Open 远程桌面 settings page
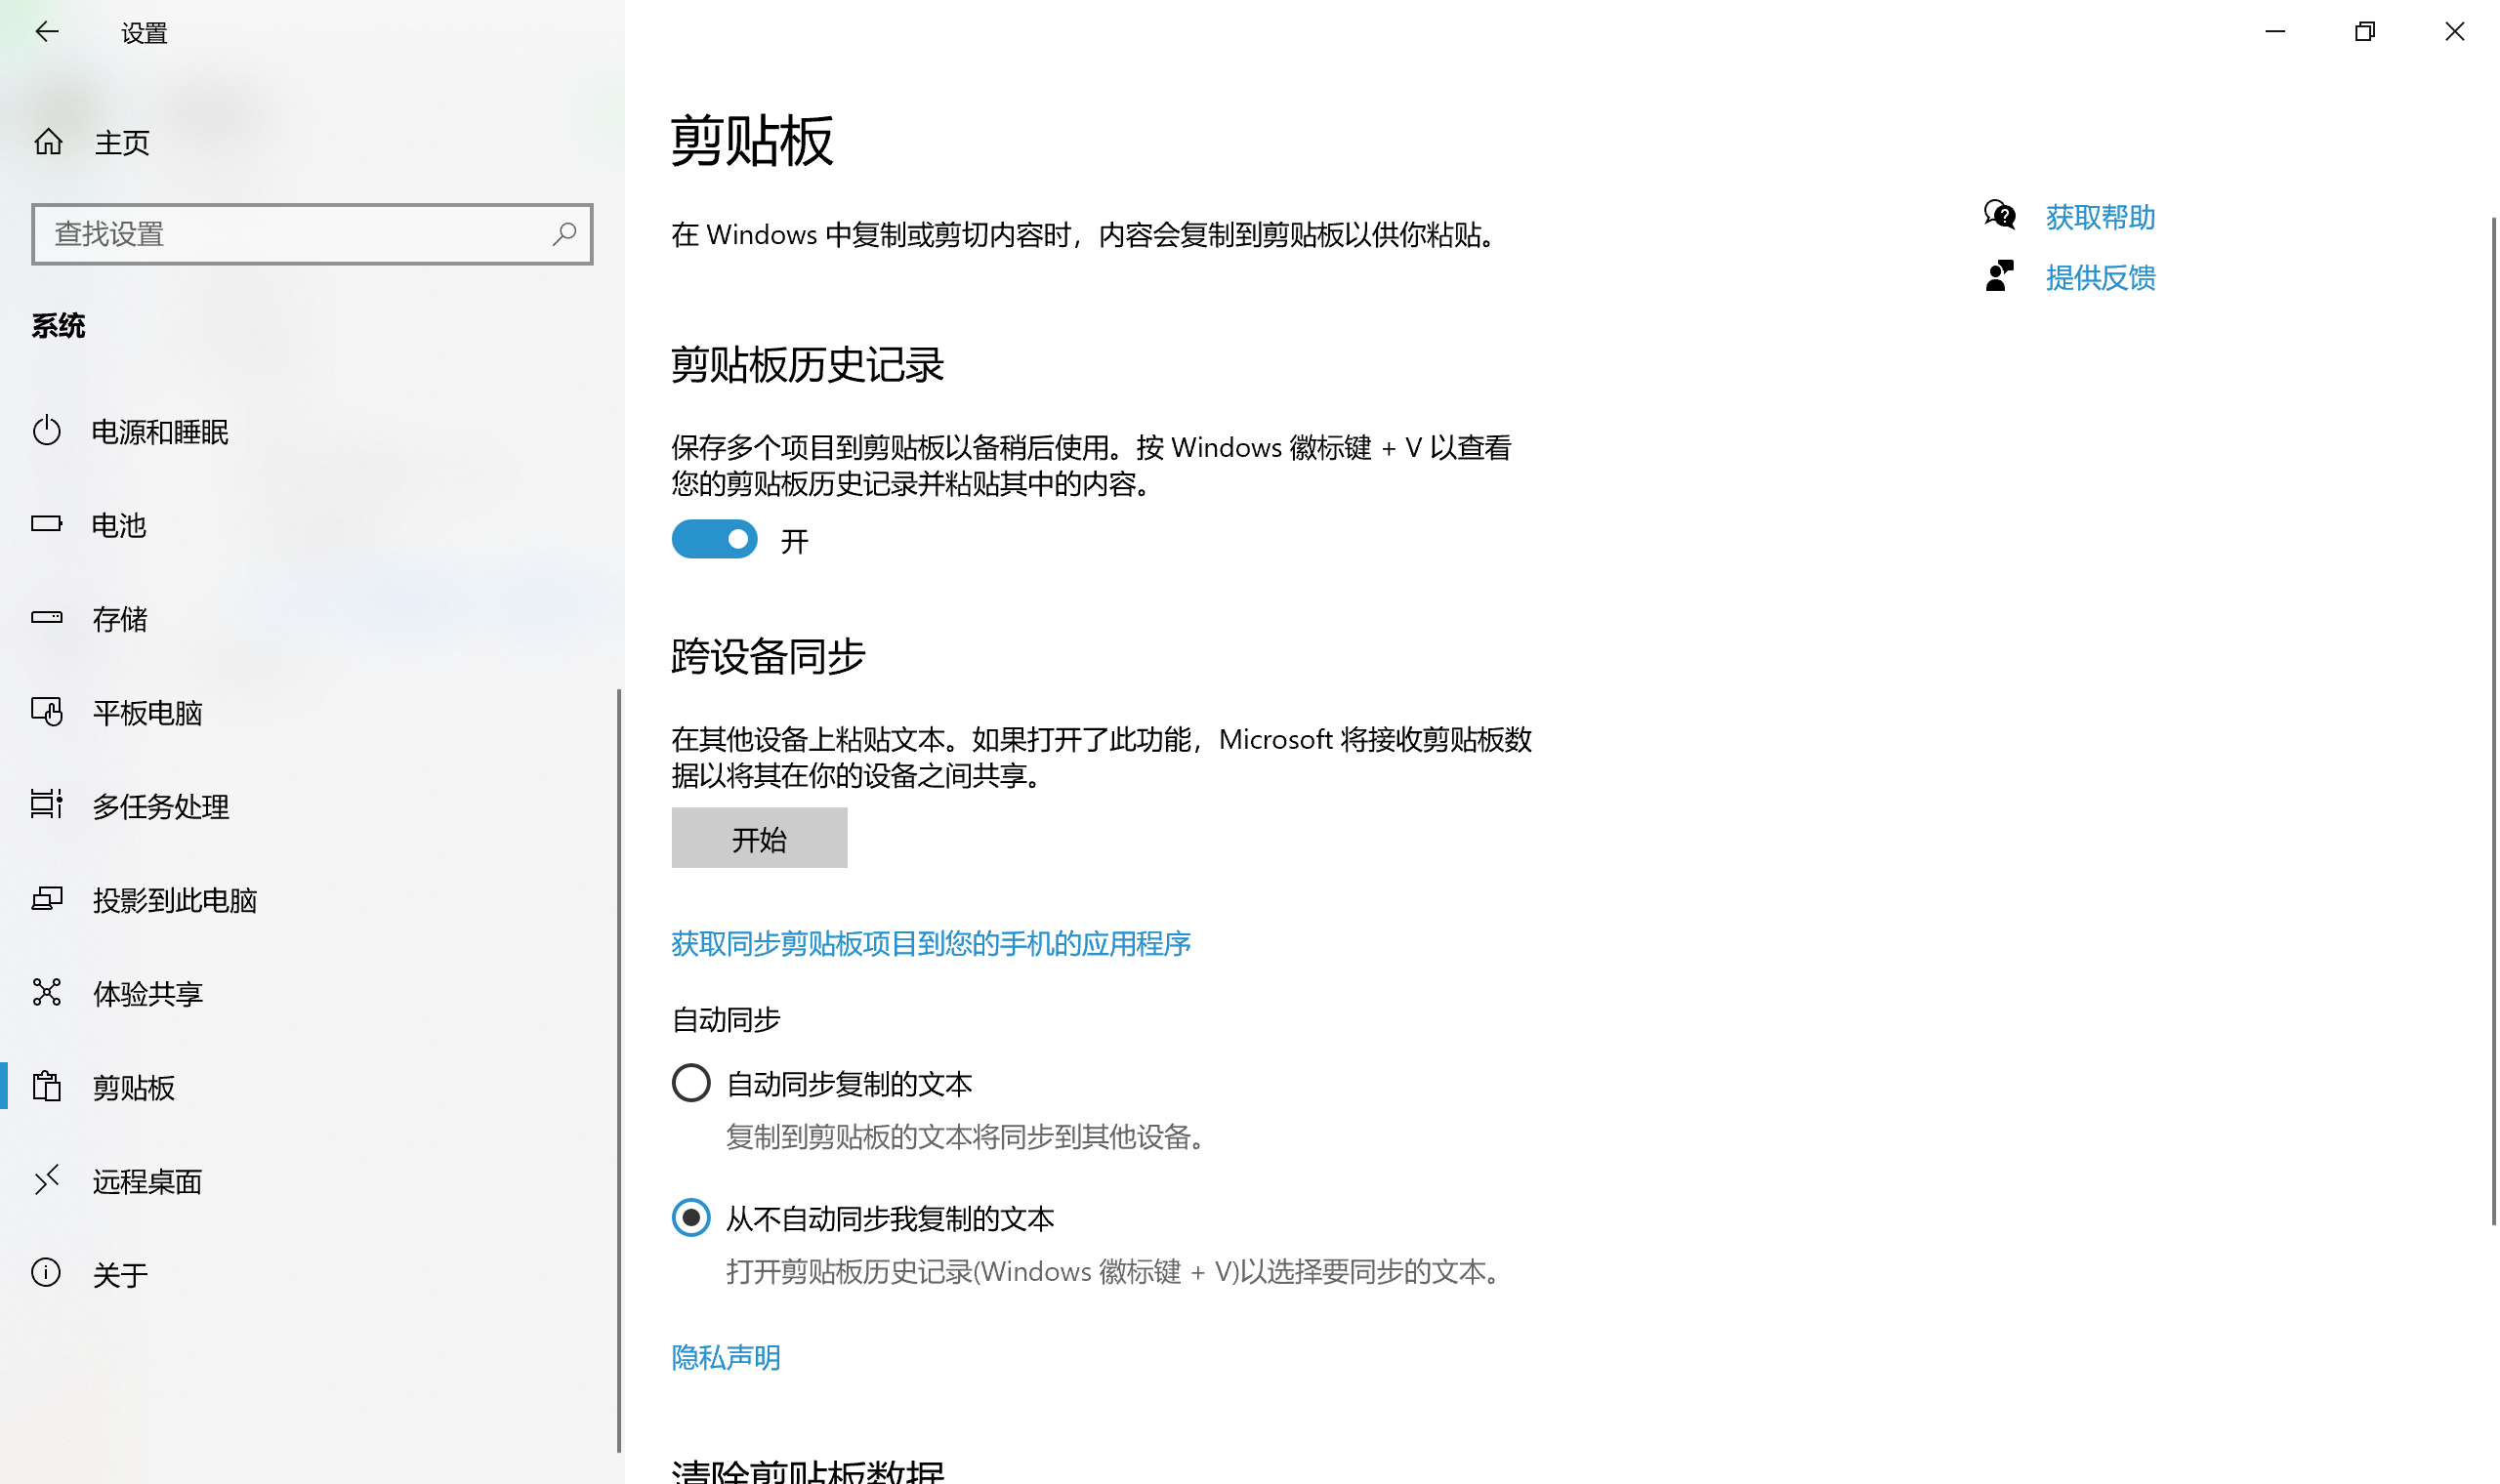This screenshot has height=1484, width=2500. click(147, 1182)
